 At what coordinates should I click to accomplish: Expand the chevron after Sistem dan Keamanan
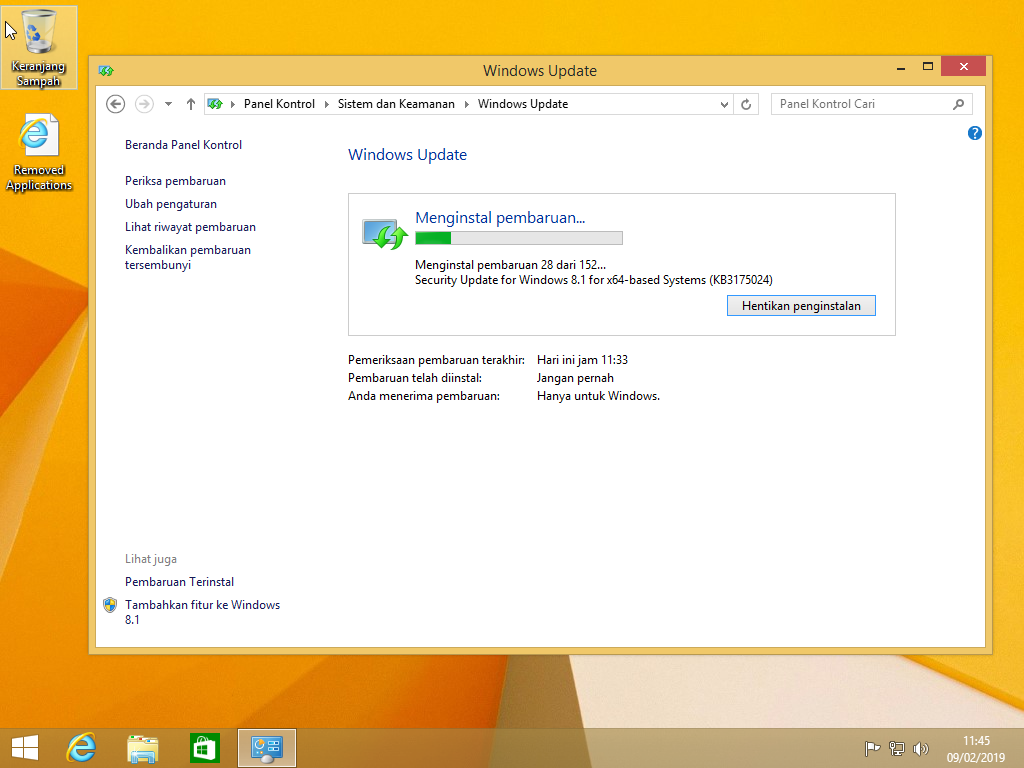coord(466,104)
